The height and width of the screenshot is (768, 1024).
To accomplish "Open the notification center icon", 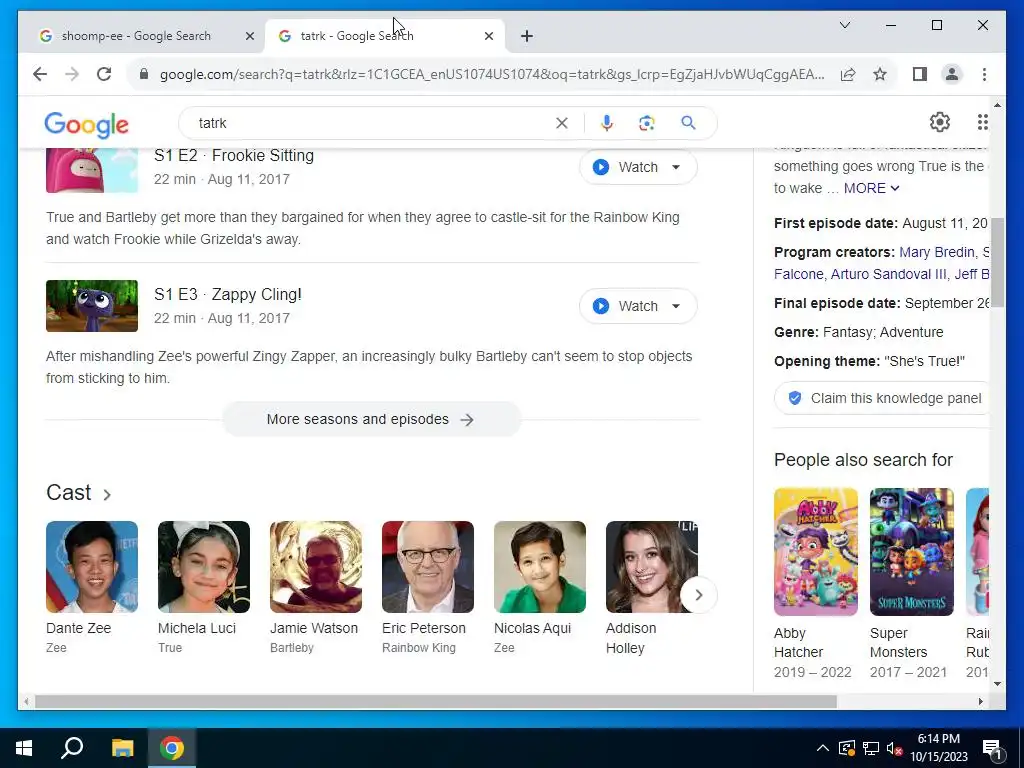I will click(x=993, y=750).
